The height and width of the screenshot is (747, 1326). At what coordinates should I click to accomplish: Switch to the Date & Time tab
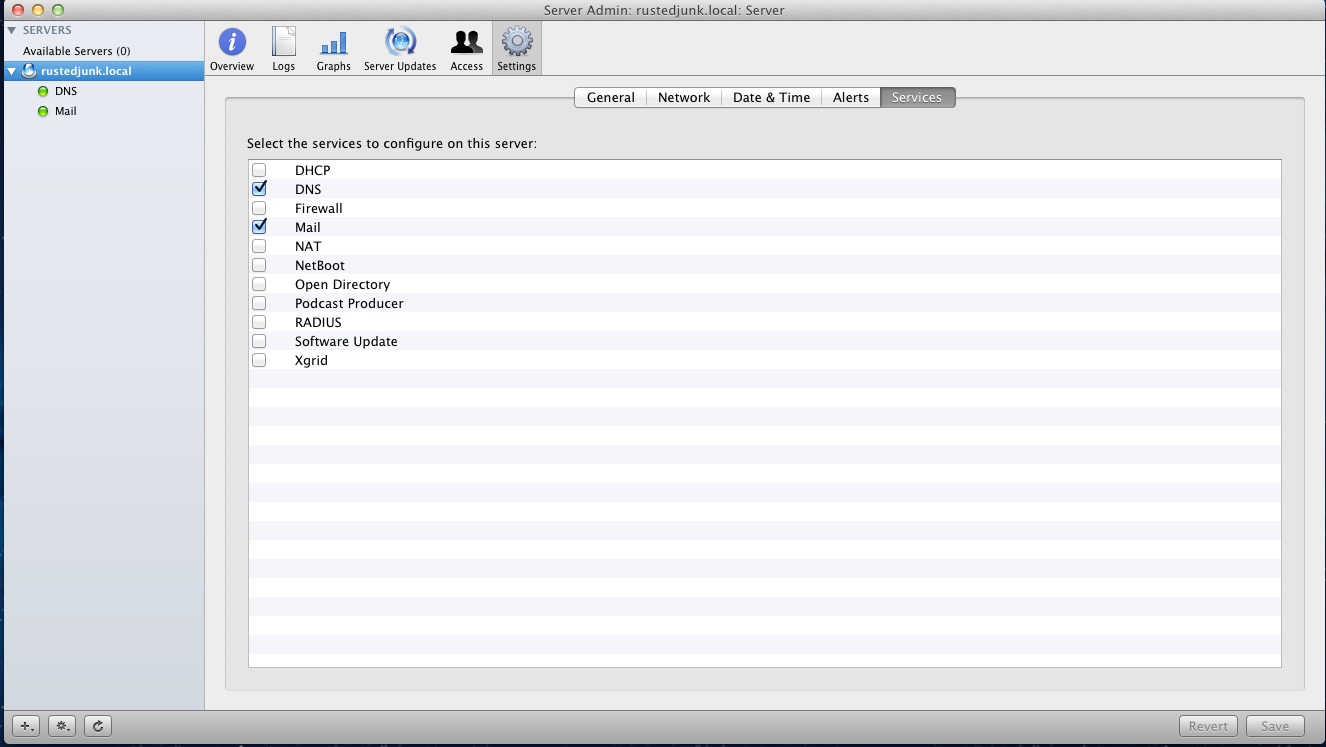click(x=771, y=97)
